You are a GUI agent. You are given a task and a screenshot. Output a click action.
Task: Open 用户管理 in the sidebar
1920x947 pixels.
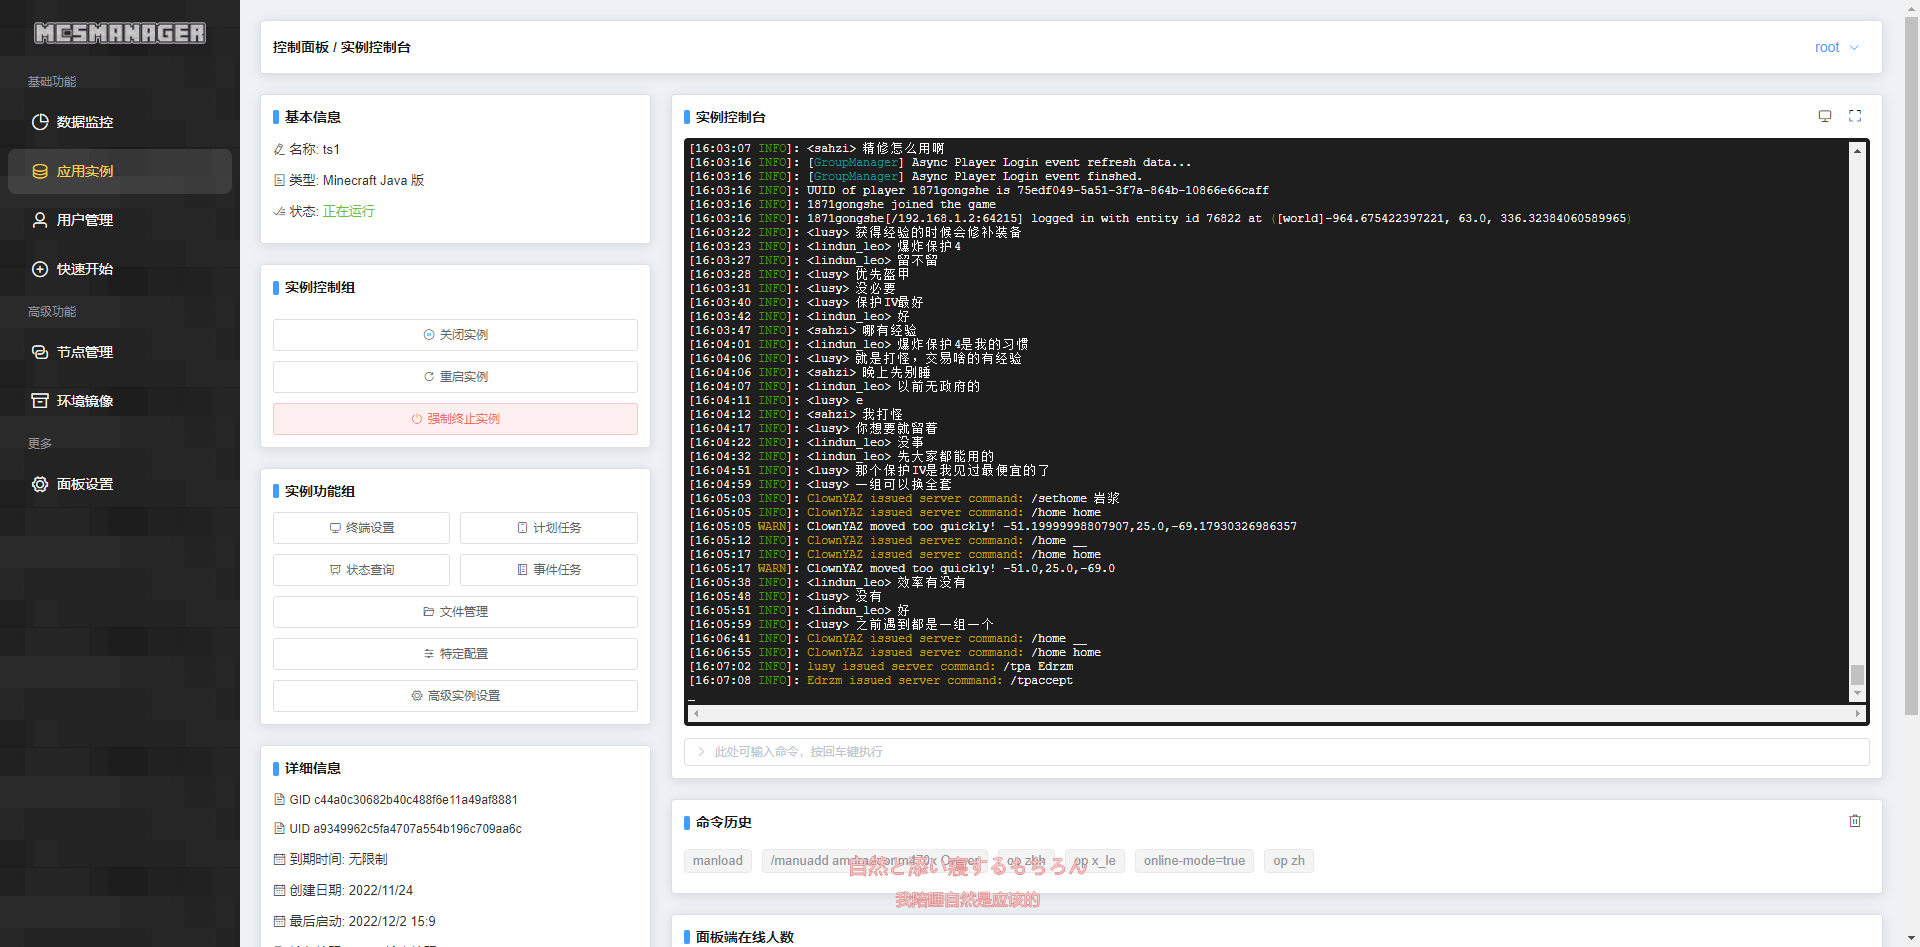85,220
